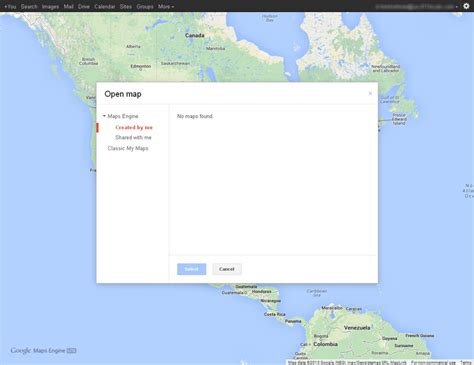Click the British Columbia map label
The width and height of the screenshot is (474, 365).
(x=89, y=61)
